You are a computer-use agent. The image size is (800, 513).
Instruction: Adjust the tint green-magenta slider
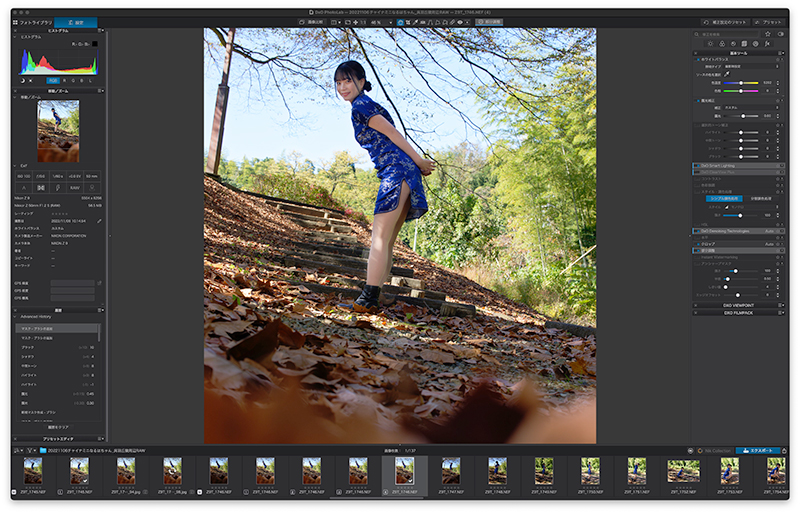pyautogui.click(x=741, y=91)
